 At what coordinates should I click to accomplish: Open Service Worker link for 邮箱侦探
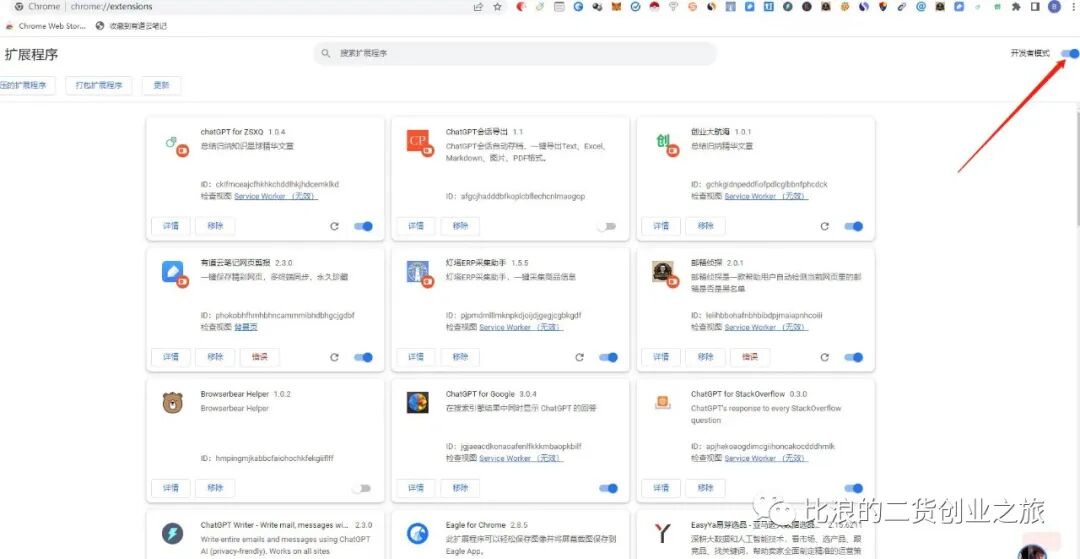pyautogui.click(x=767, y=327)
